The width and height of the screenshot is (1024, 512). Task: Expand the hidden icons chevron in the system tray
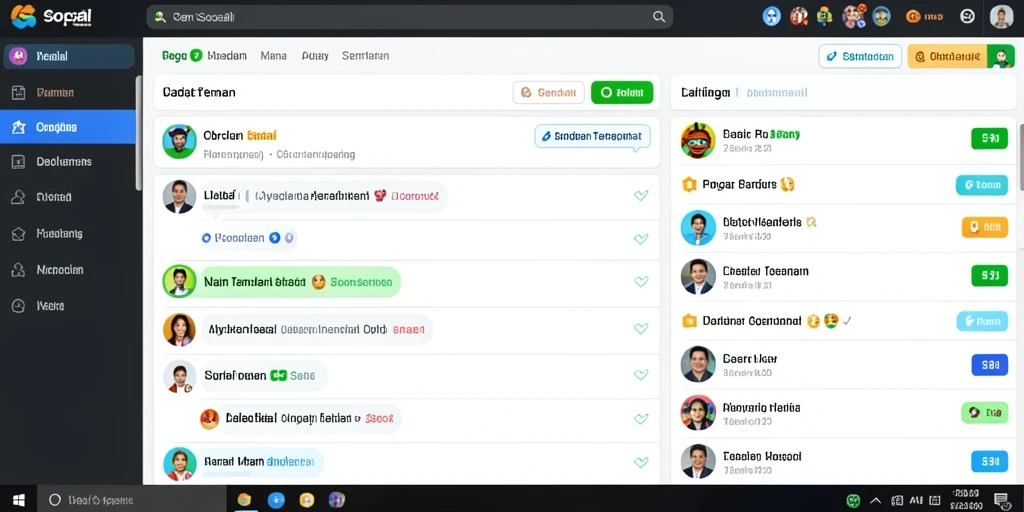point(876,500)
